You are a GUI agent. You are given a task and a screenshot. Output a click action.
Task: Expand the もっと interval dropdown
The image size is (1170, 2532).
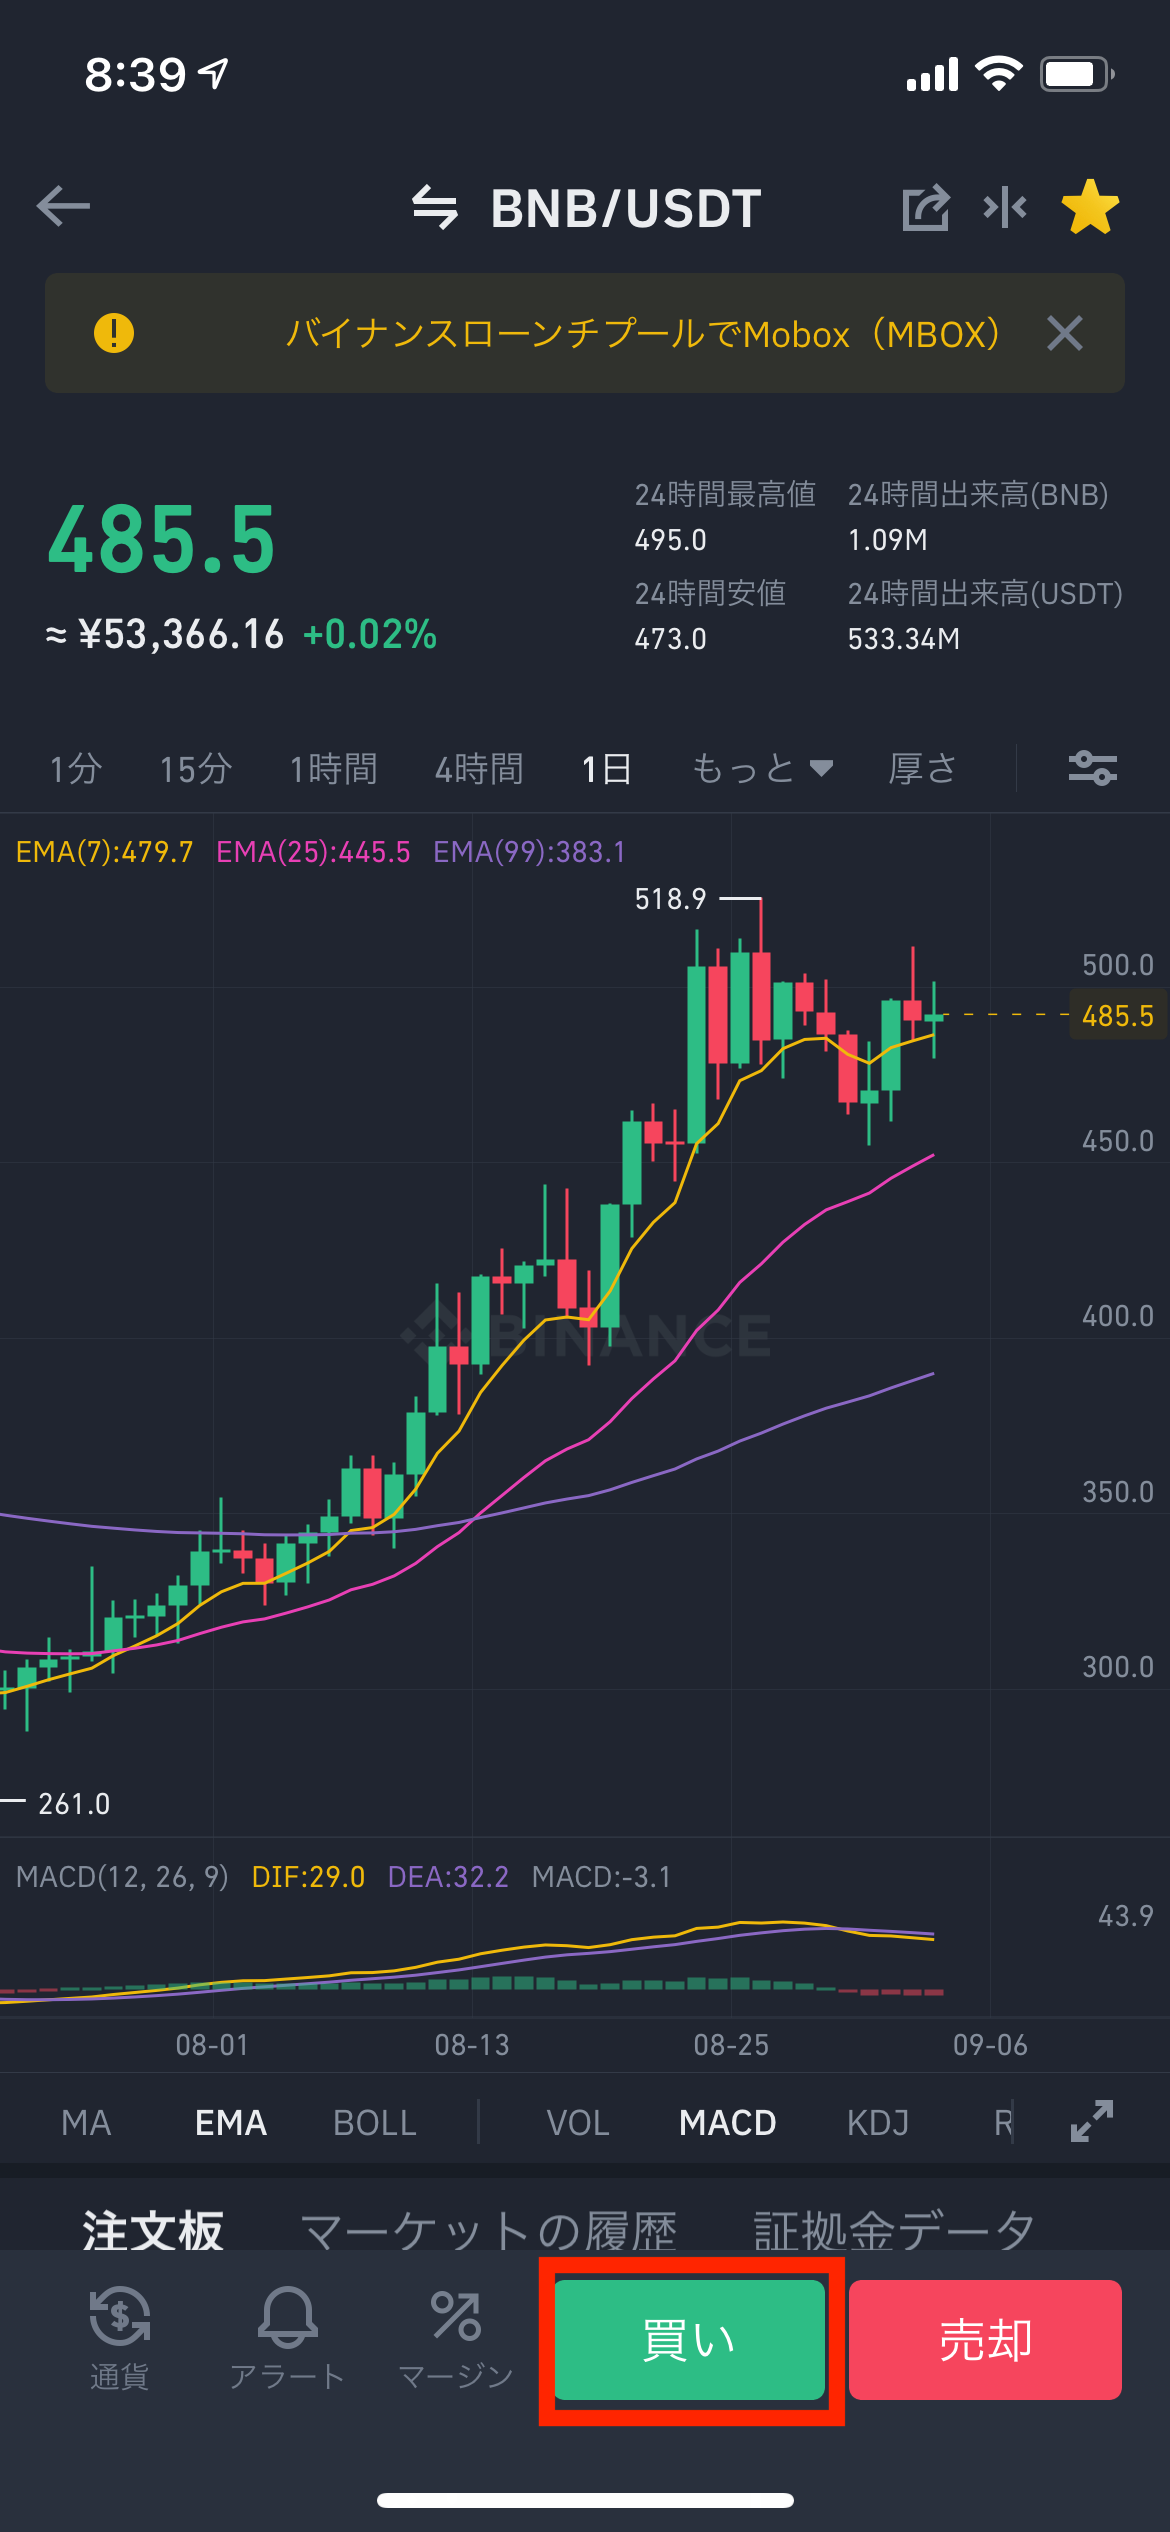click(763, 769)
